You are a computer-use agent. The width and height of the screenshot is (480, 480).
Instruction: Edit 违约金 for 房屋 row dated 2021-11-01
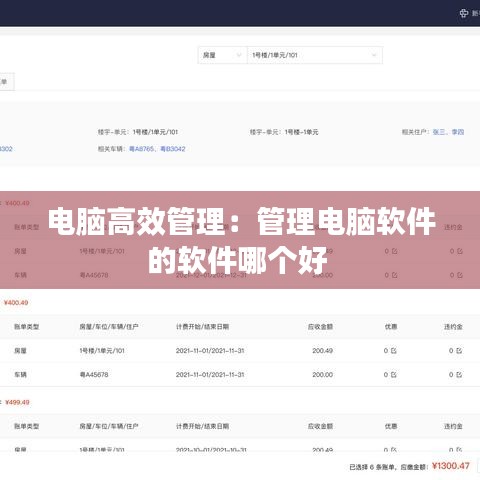tap(459, 351)
